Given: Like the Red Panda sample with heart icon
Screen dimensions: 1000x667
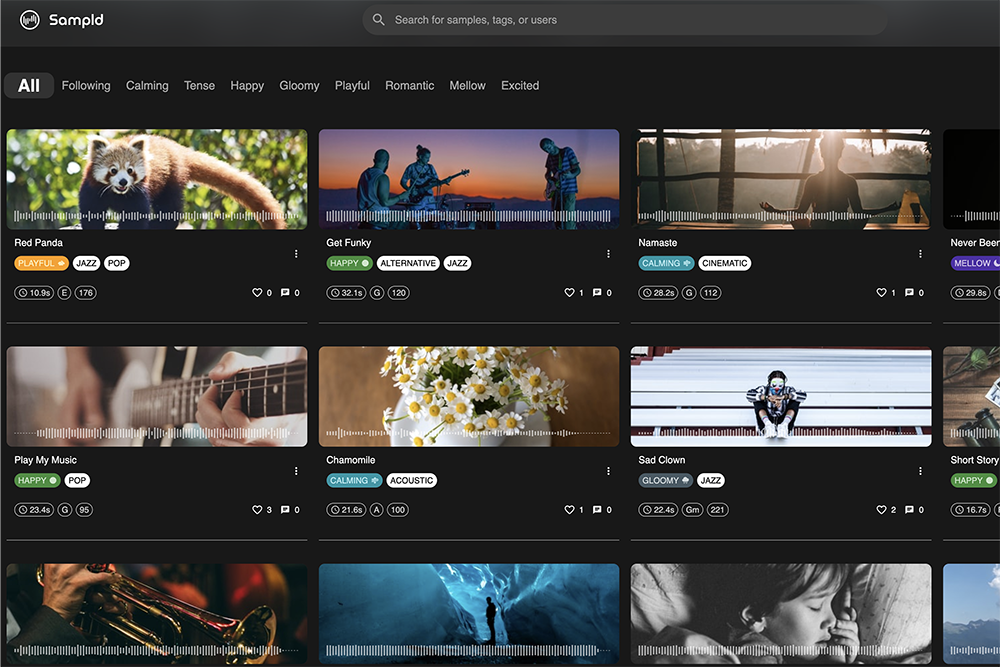Looking at the screenshot, I should (257, 293).
